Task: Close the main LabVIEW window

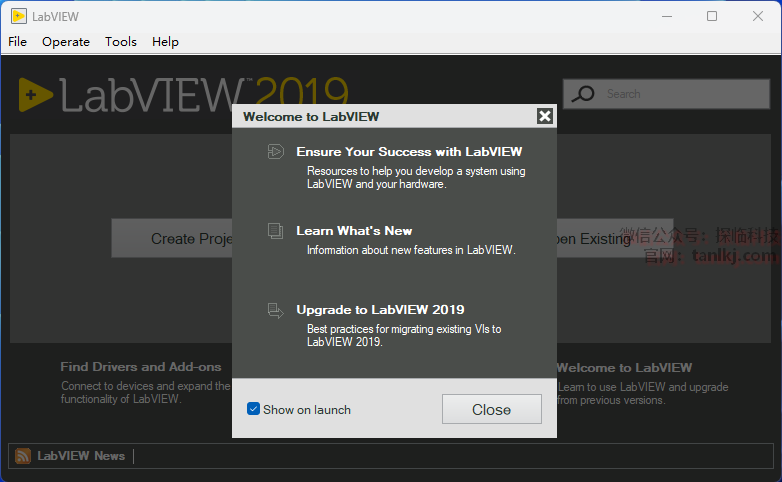Action: (758, 16)
